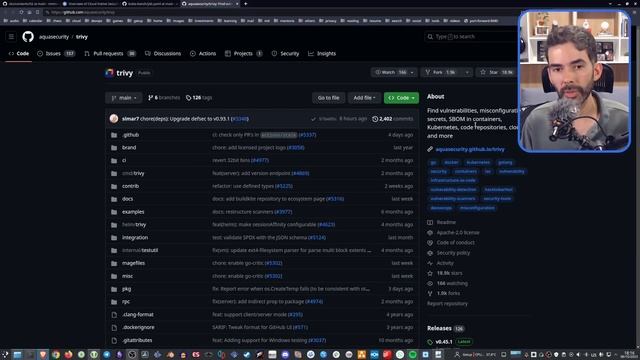Open the Discussions tab
Screen dimensions: 640x360
click(x=163, y=53)
